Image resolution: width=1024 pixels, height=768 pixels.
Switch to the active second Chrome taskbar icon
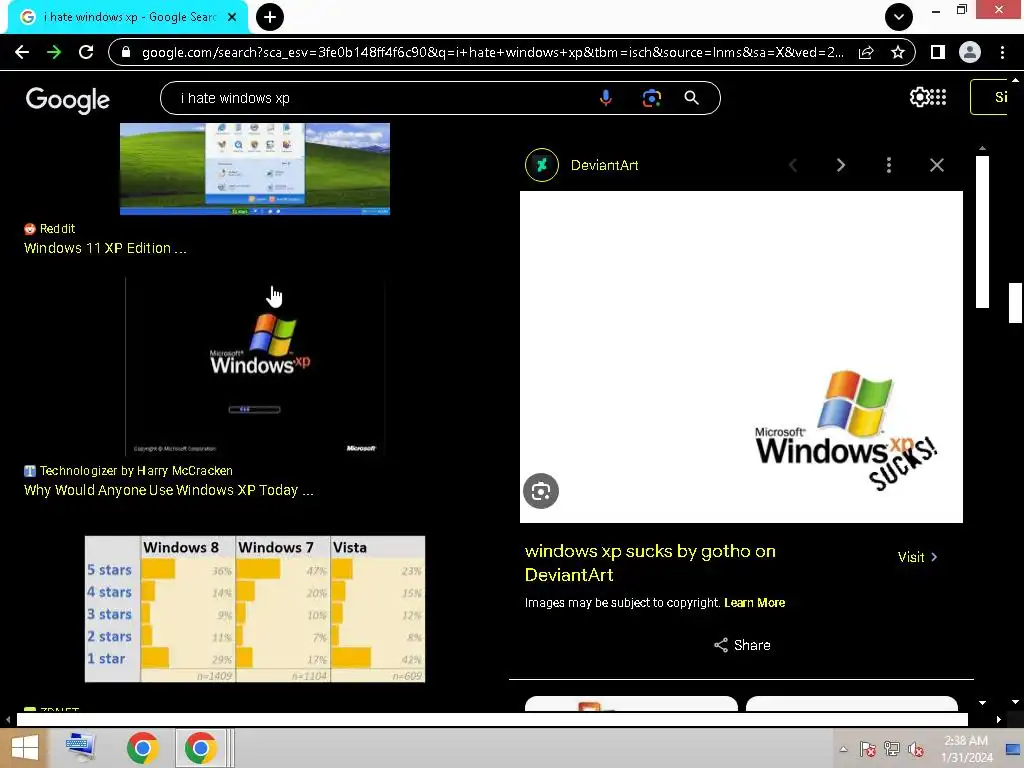tap(200, 748)
